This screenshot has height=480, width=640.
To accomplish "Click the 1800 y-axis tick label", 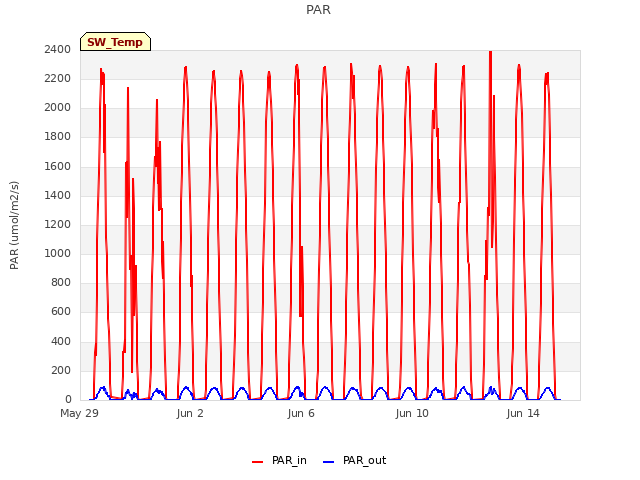I will click(58, 137).
